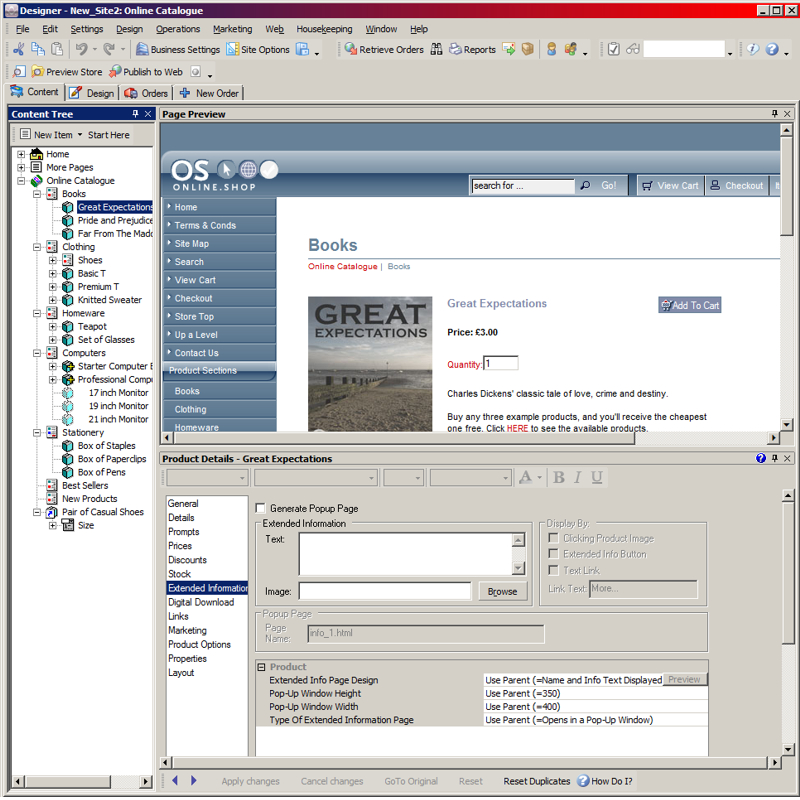Click the binoculars search orders icon
Image resolution: width=800 pixels, height=800 pixels.
point(436,49)
